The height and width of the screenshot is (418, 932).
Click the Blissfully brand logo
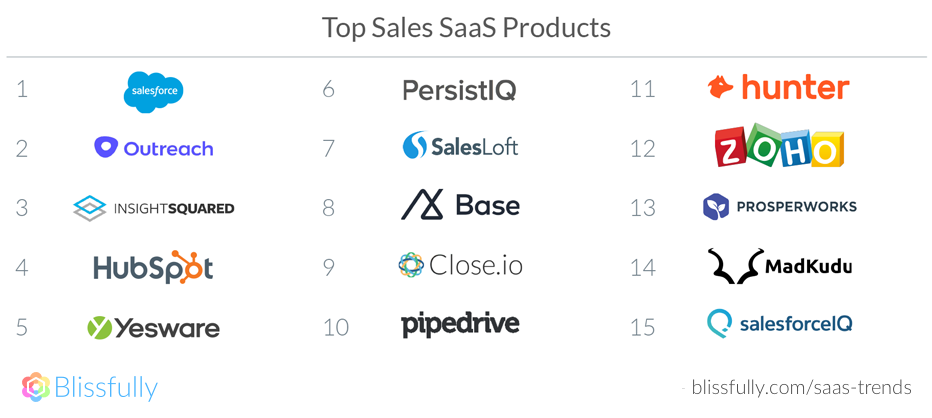click(x=90, y=387)
